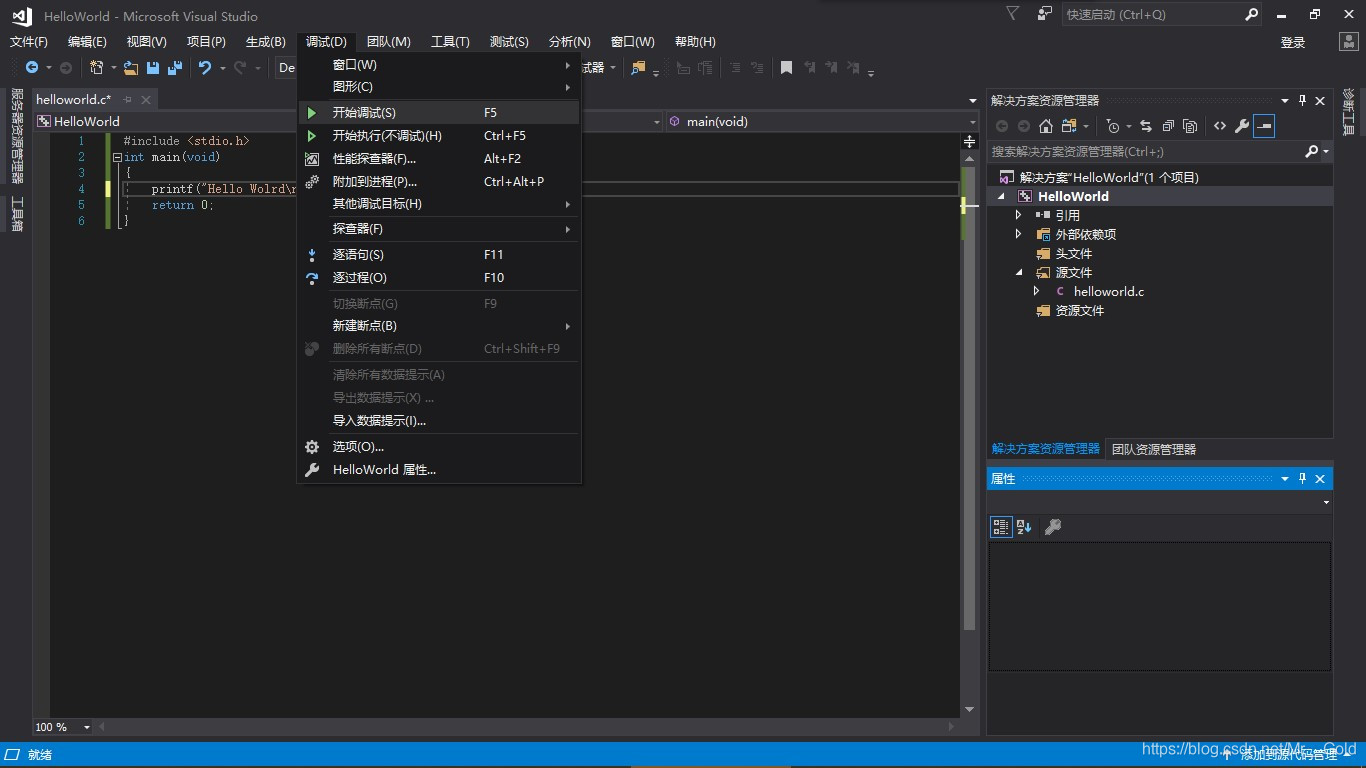Select 开始执行(不调试) menu item
Image resolution: width=1366 pixels, height=768 pixels.
(439, 136)
